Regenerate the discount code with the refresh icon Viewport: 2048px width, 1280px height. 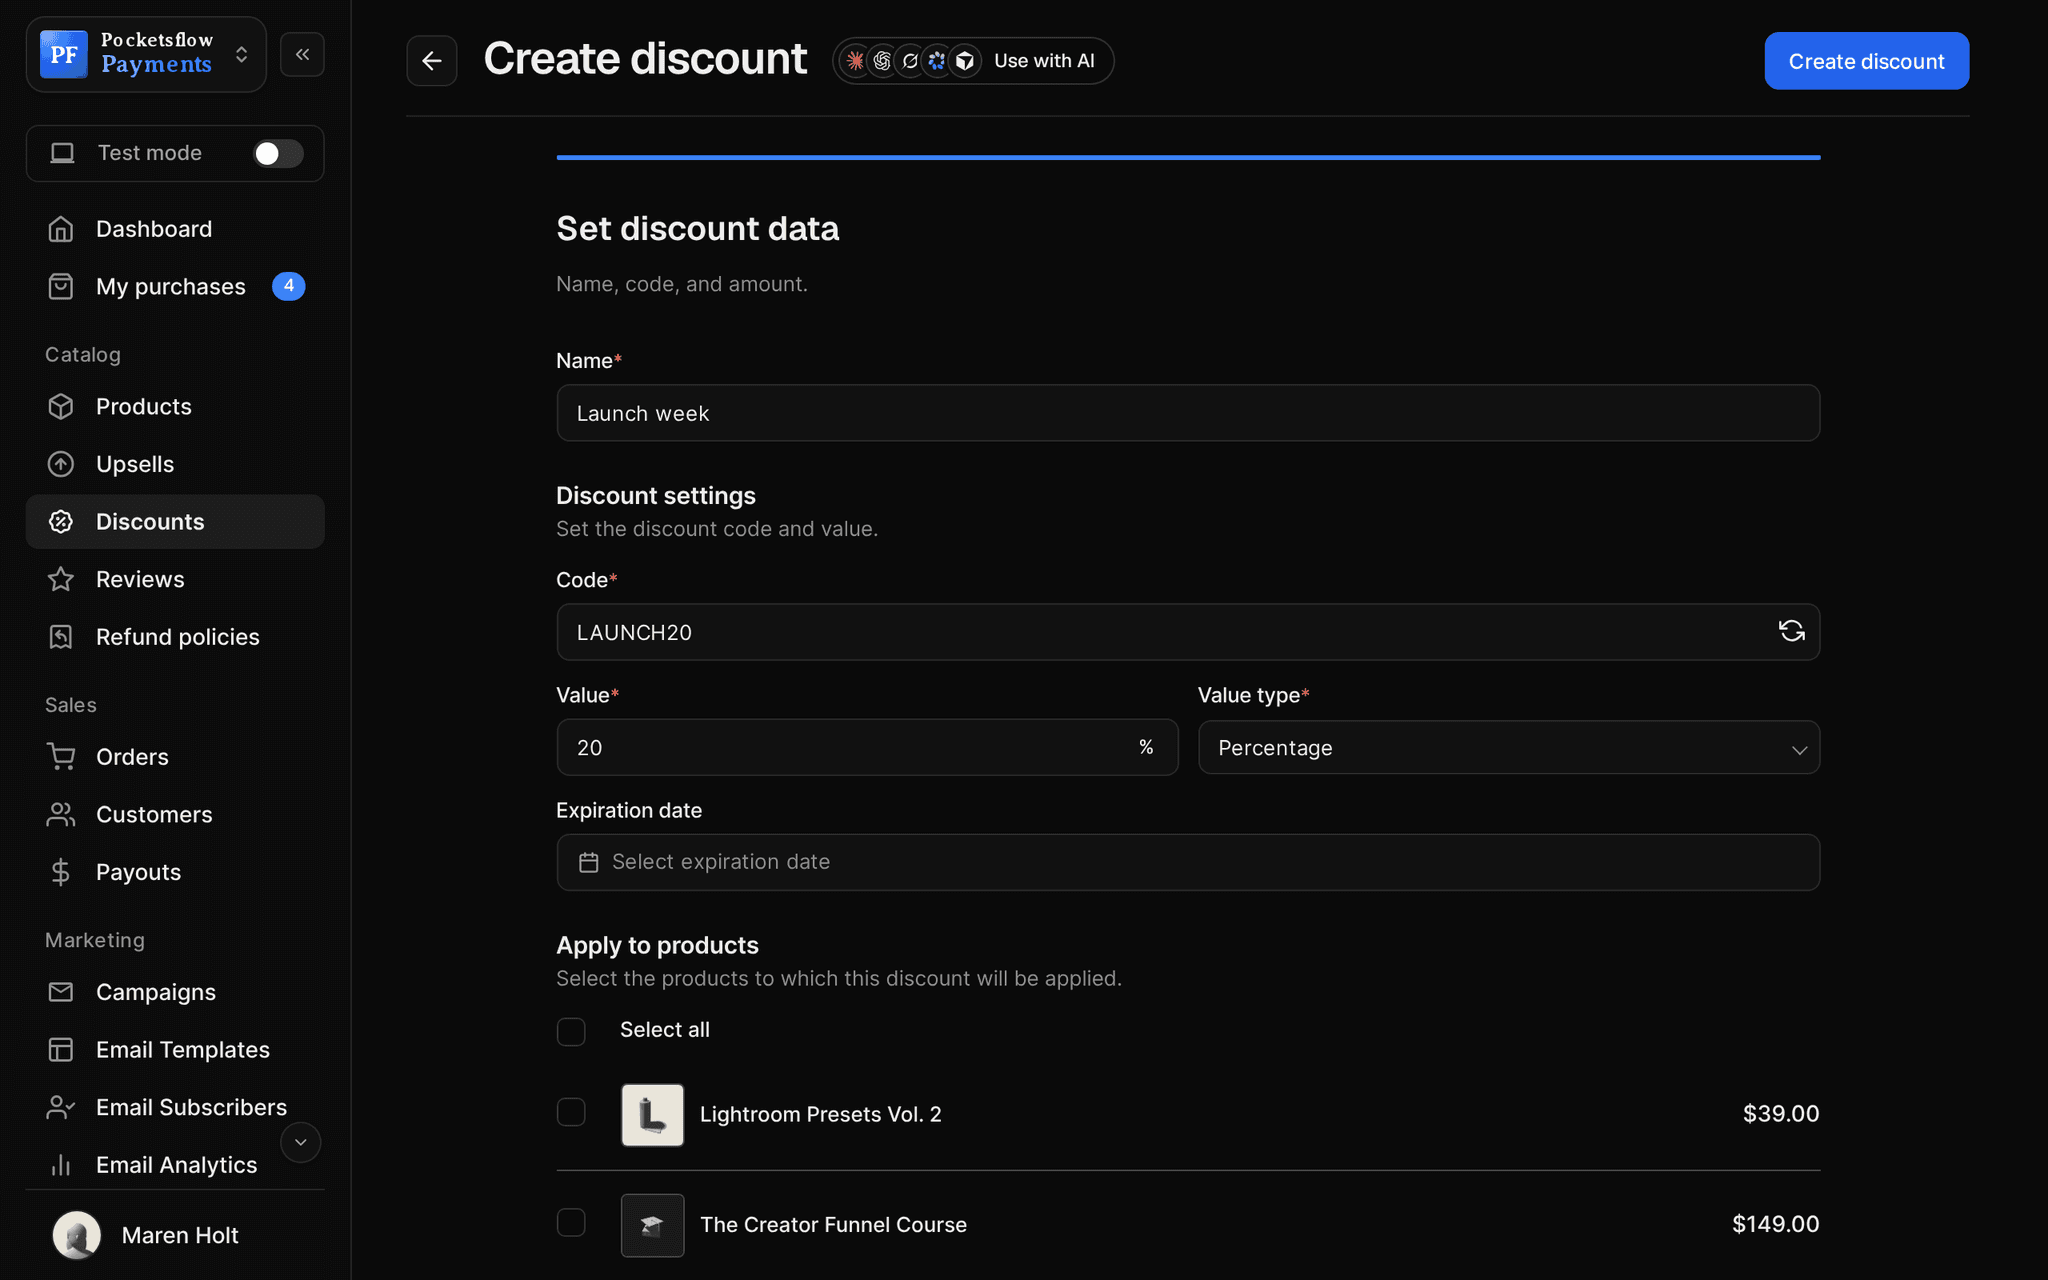pyautogui.click(x=1791, y=631)
